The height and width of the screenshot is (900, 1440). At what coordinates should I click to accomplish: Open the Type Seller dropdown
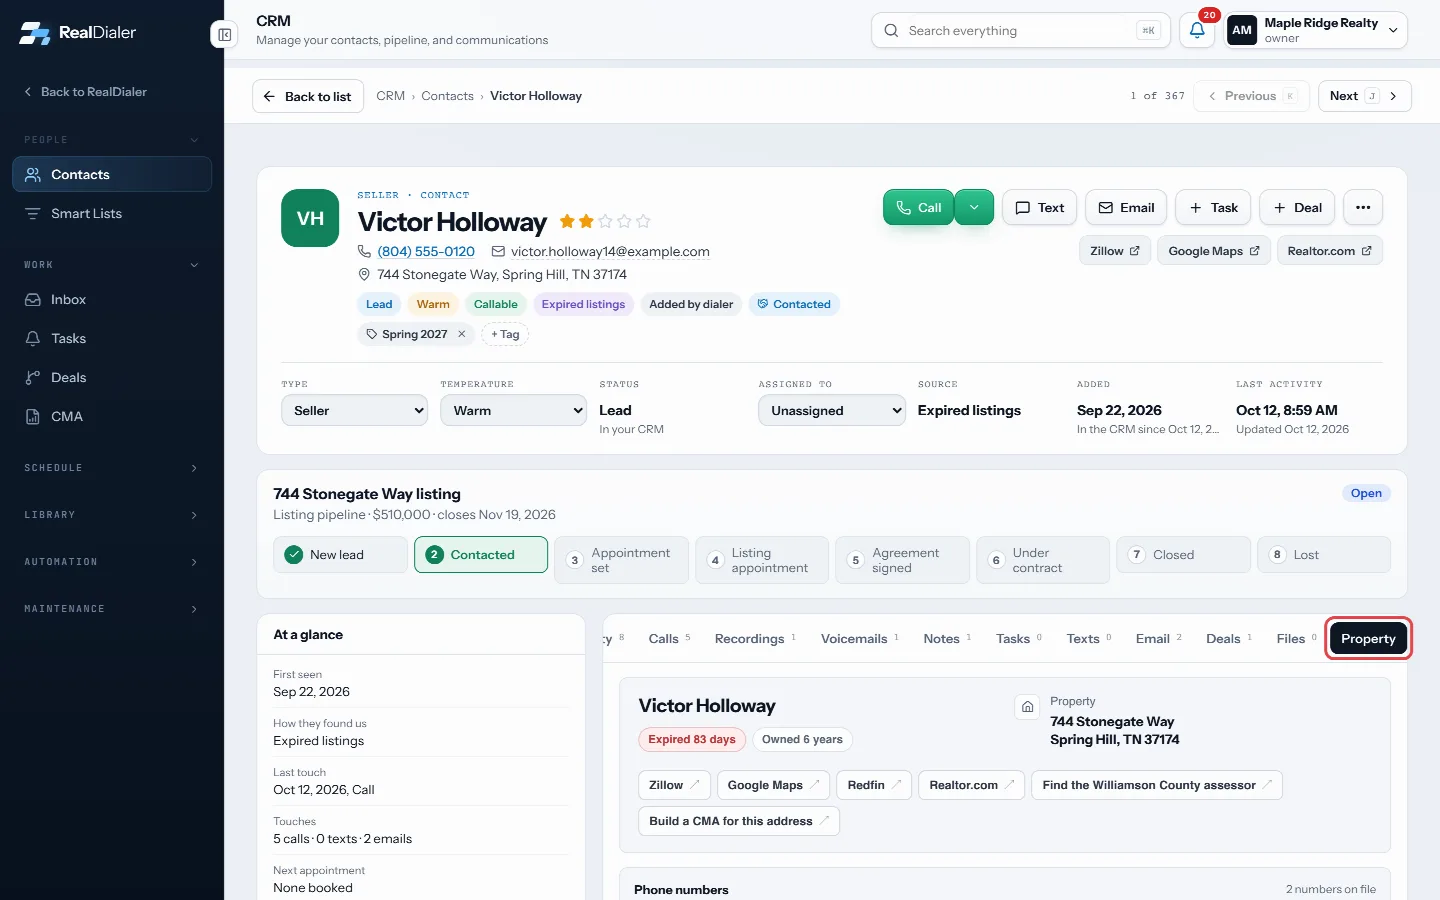(x=354, y=410)
